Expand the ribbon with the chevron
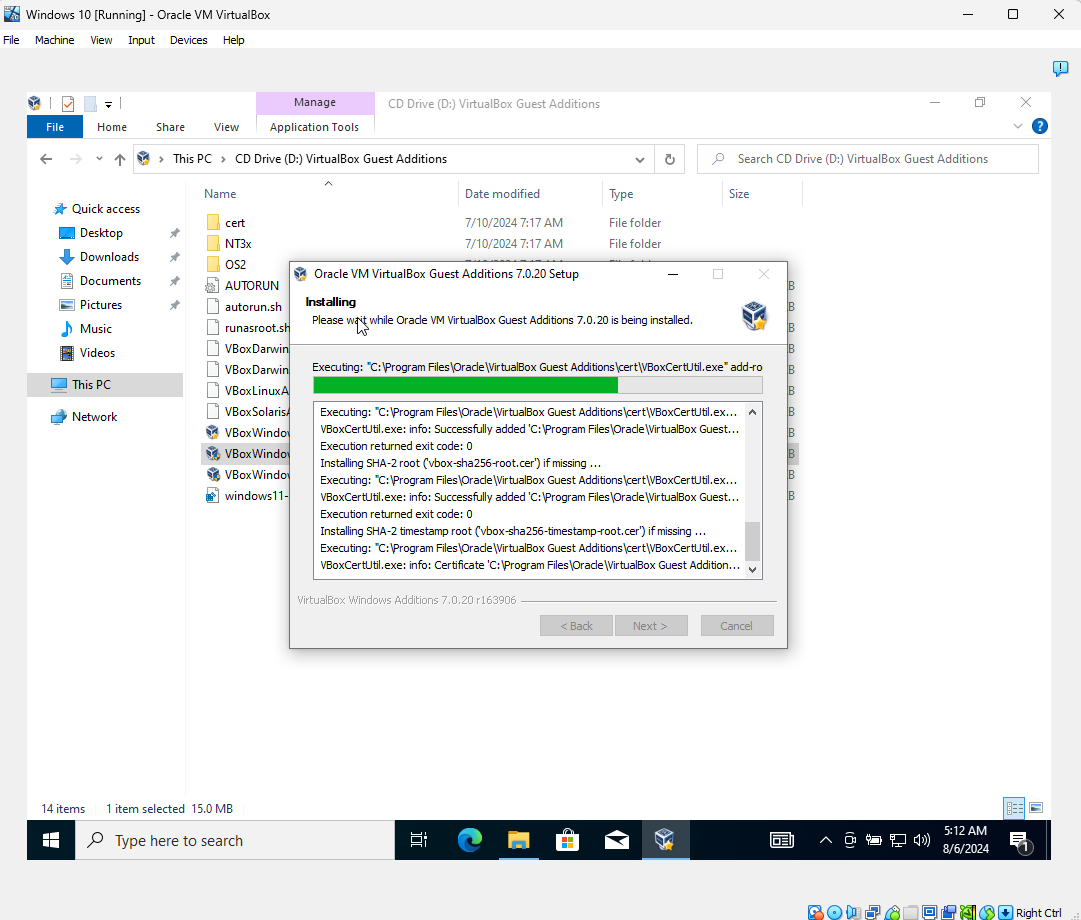Viewport: 1081px width, 920px height. [x=1018, y=126]
